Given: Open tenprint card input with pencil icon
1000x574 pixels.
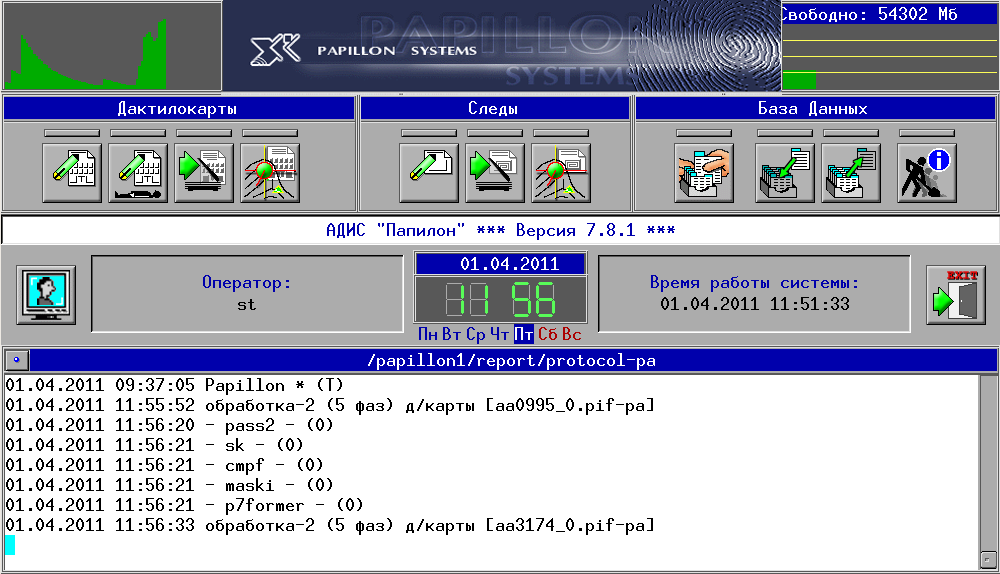Looking at the screenshot, I should coord(72,173).
